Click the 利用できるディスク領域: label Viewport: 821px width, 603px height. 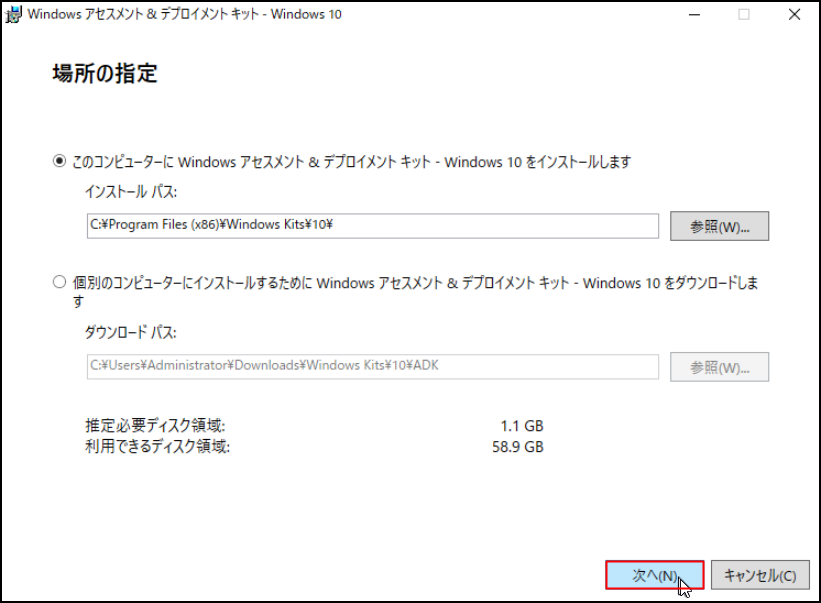coord(158,446)
